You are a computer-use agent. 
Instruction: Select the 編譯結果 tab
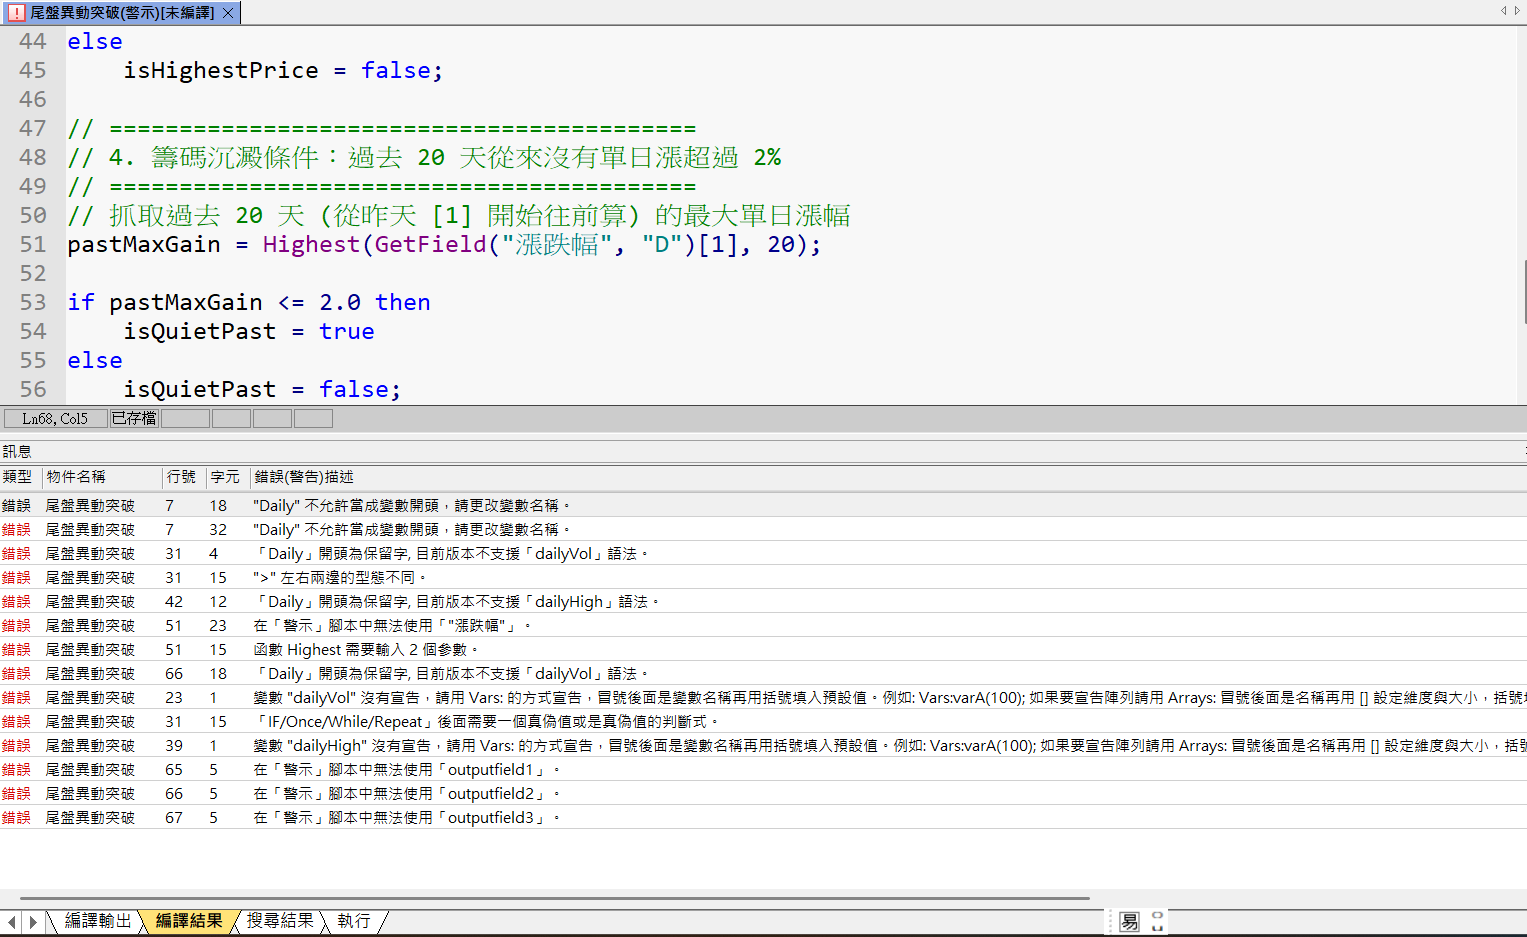pos(189,921)
